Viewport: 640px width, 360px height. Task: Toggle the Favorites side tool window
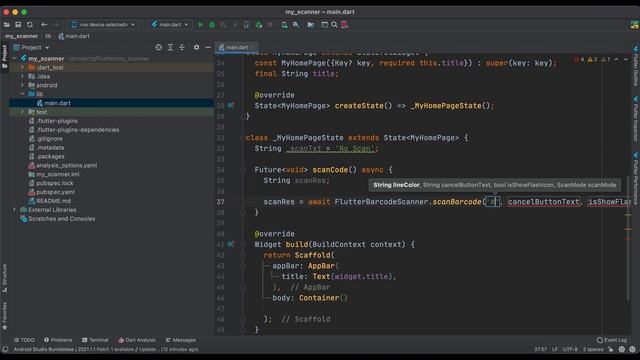(x=4, y=316)
